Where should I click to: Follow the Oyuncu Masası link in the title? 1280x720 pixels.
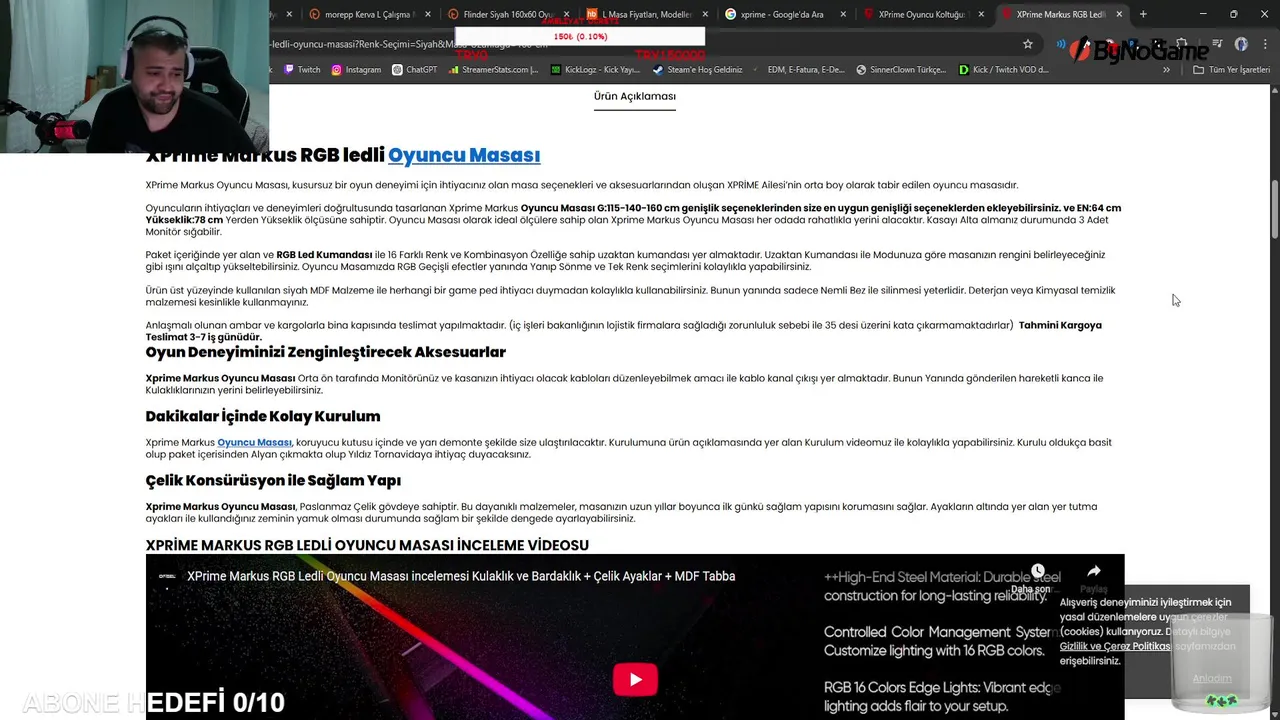tap(464, 155)
